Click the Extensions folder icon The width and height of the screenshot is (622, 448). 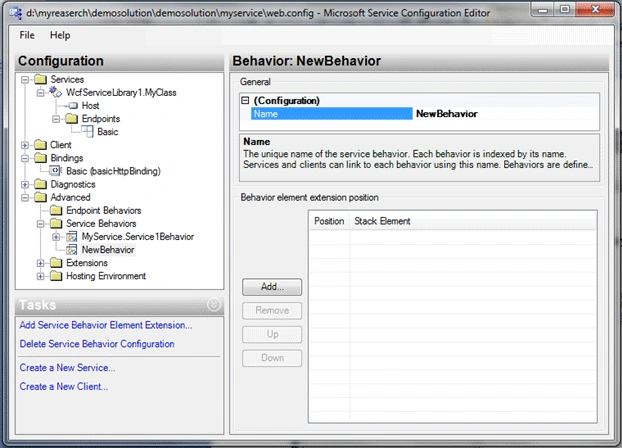(x=56, y=263)
